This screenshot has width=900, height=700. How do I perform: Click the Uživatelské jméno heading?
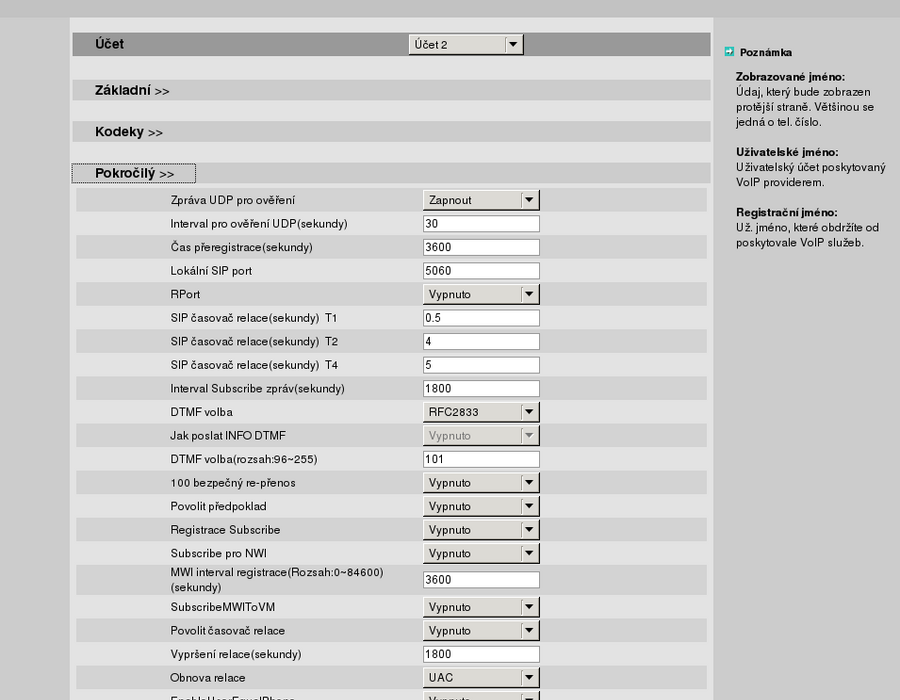(787, 152)
